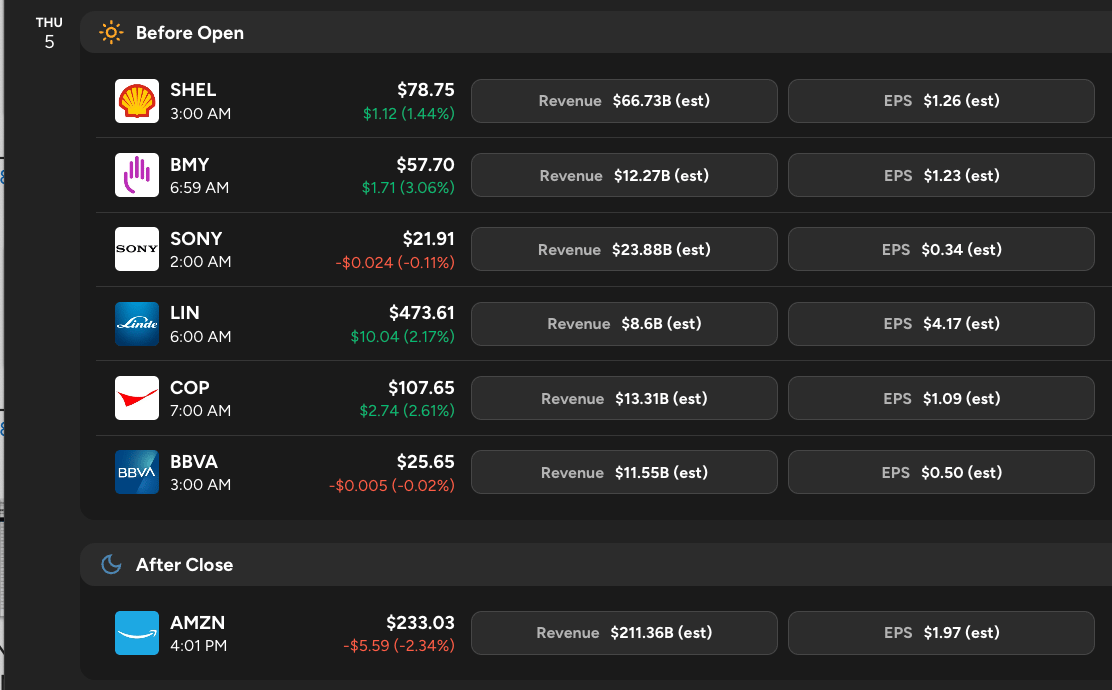Screen dimensions: 1112x690
Task: Click LIN report time 6:00 AM
Action: click(200, 337)
